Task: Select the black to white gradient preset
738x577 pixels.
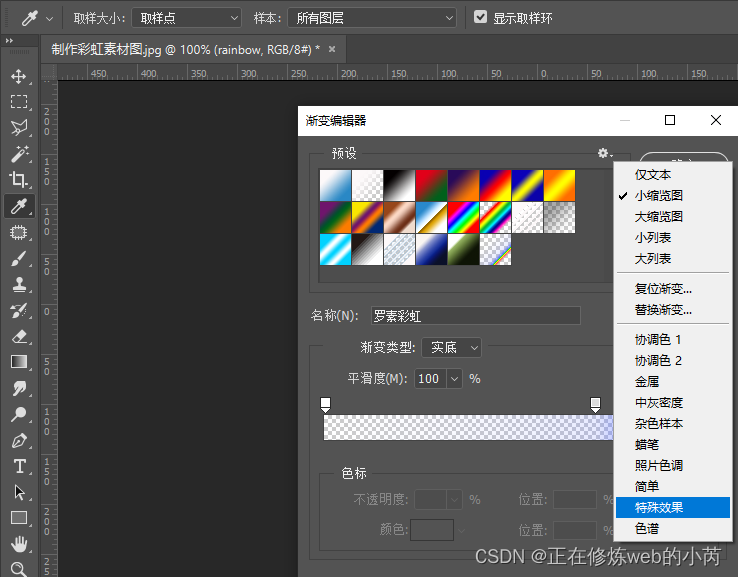Action: pos(399,185)
